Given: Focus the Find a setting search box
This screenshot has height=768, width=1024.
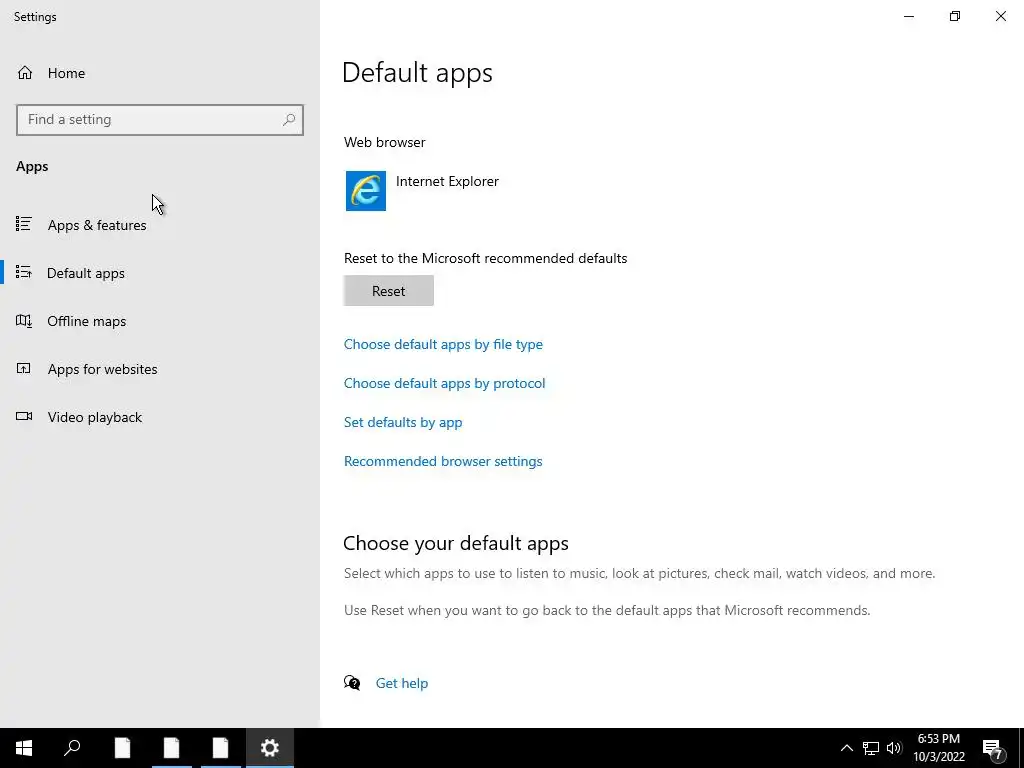Looking at the screenshot, I should 160,120.
